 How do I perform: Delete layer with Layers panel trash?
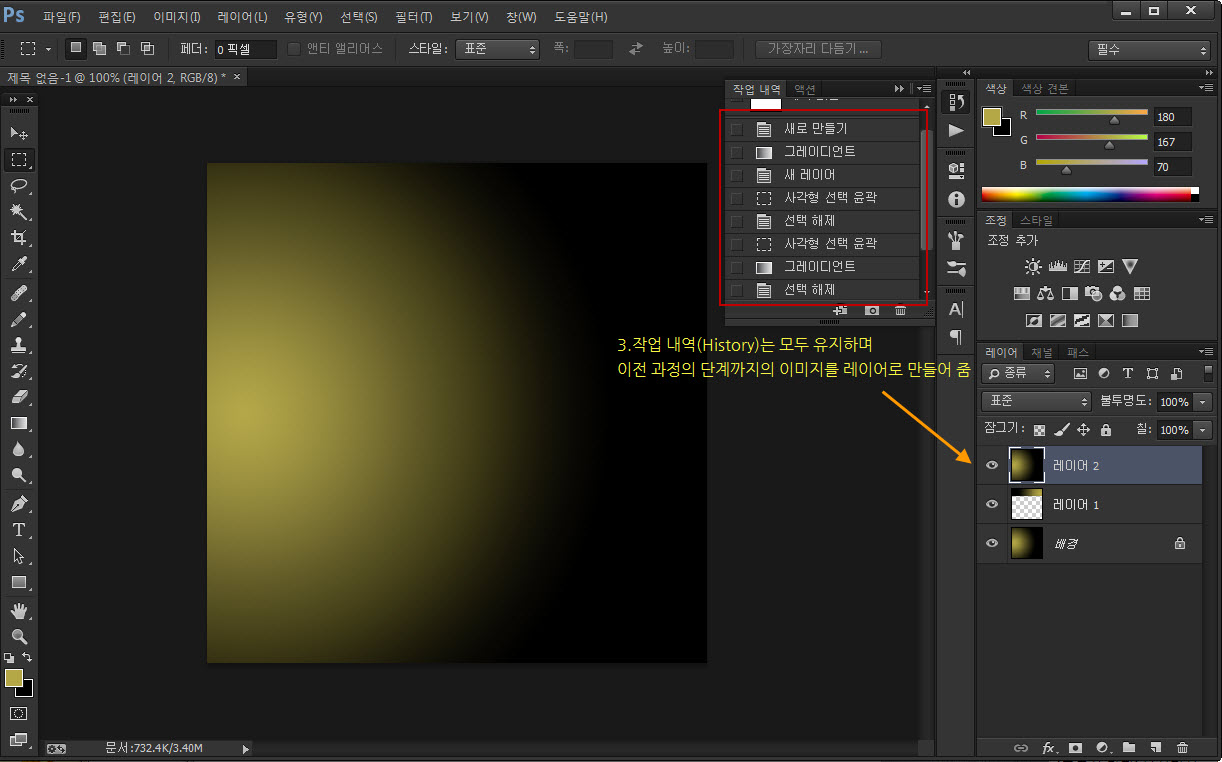pyautogui.click(x=1183, y=747)
